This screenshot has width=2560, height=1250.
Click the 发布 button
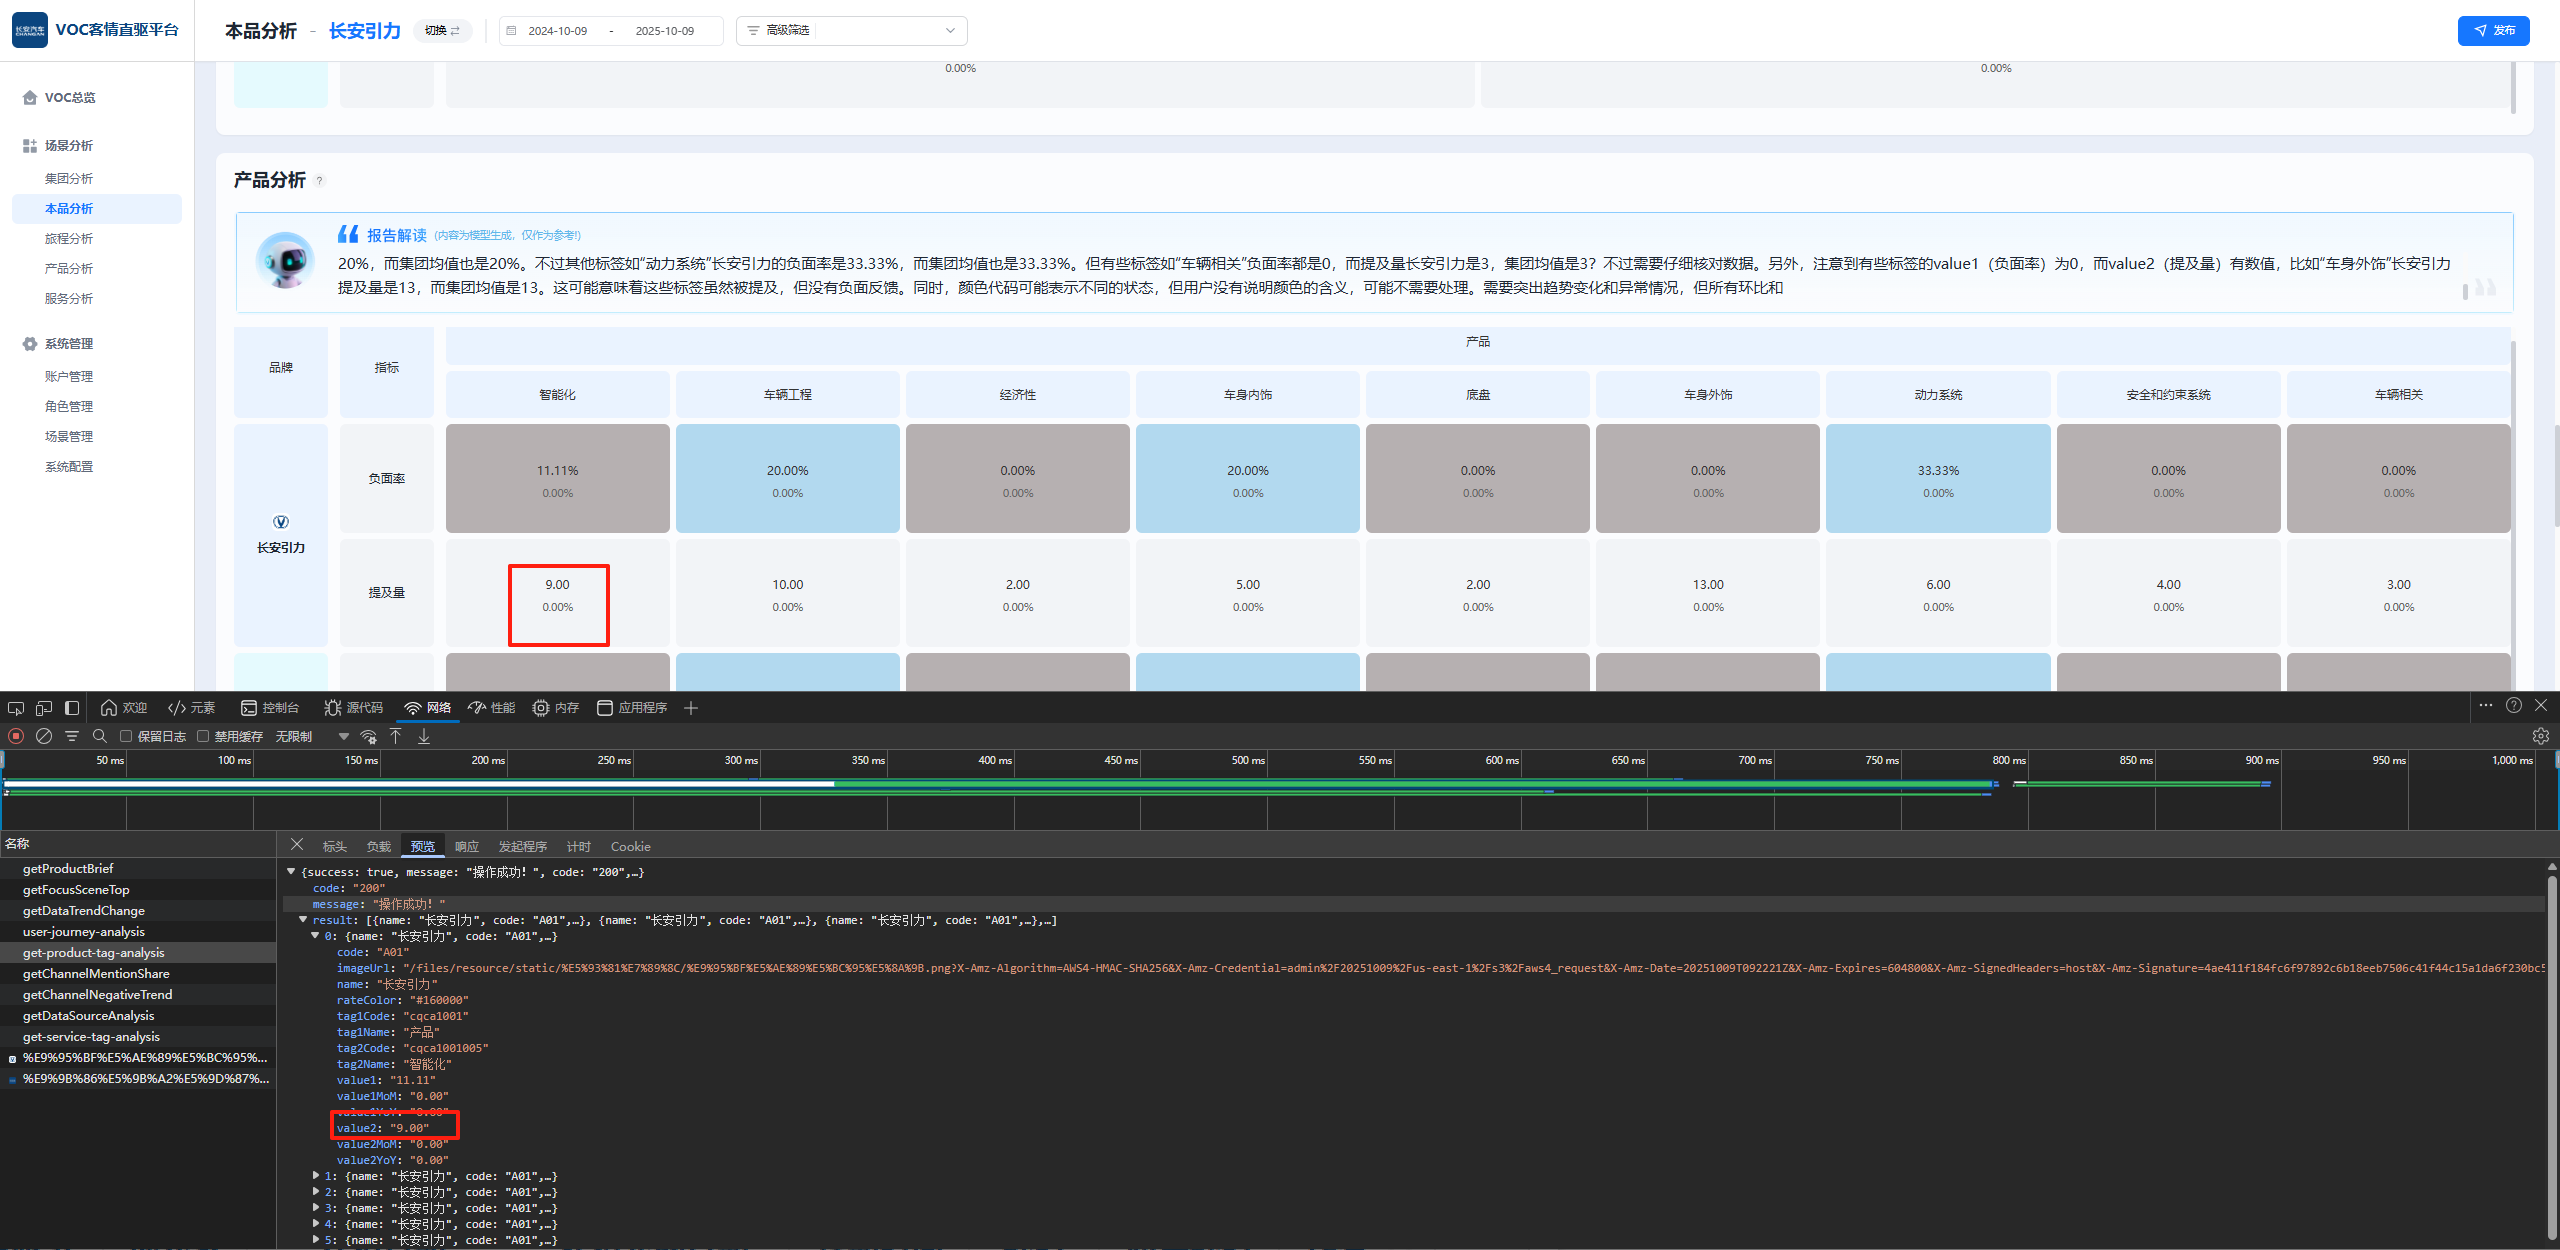tap(2493, 31)
